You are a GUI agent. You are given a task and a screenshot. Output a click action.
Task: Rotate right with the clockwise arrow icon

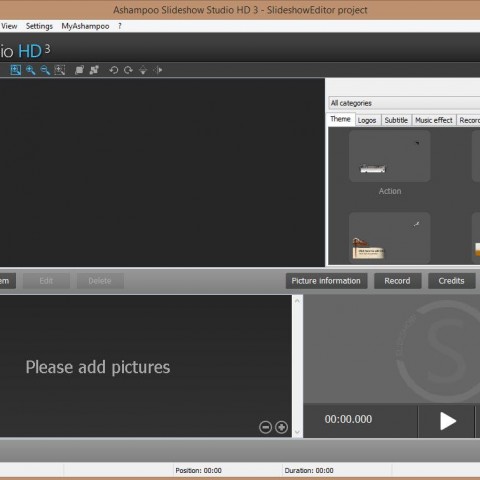(x=128, y=70)
